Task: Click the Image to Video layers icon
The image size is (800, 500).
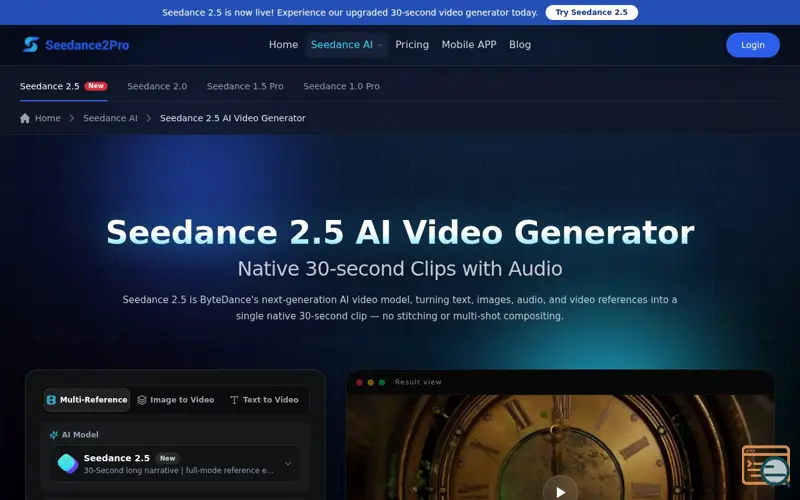Action: [x=142, y=400]
